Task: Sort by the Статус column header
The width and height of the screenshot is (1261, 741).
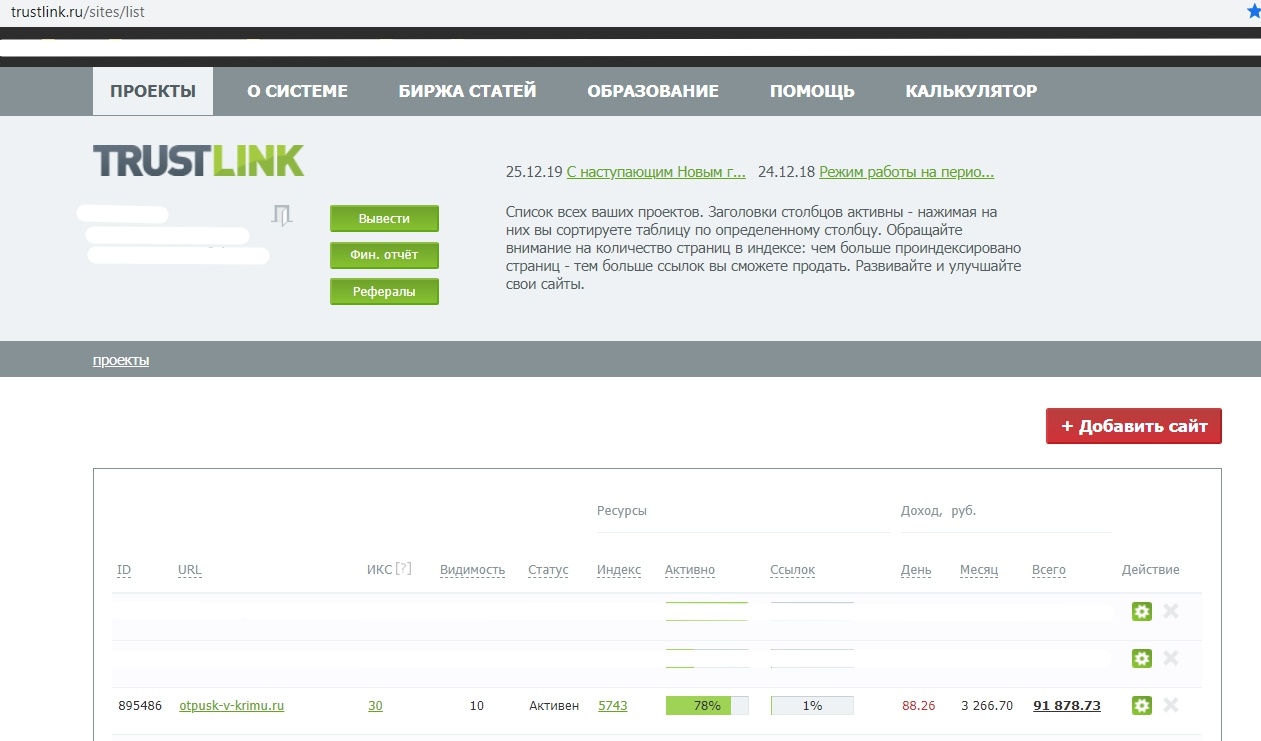Action: coord(548,570)
